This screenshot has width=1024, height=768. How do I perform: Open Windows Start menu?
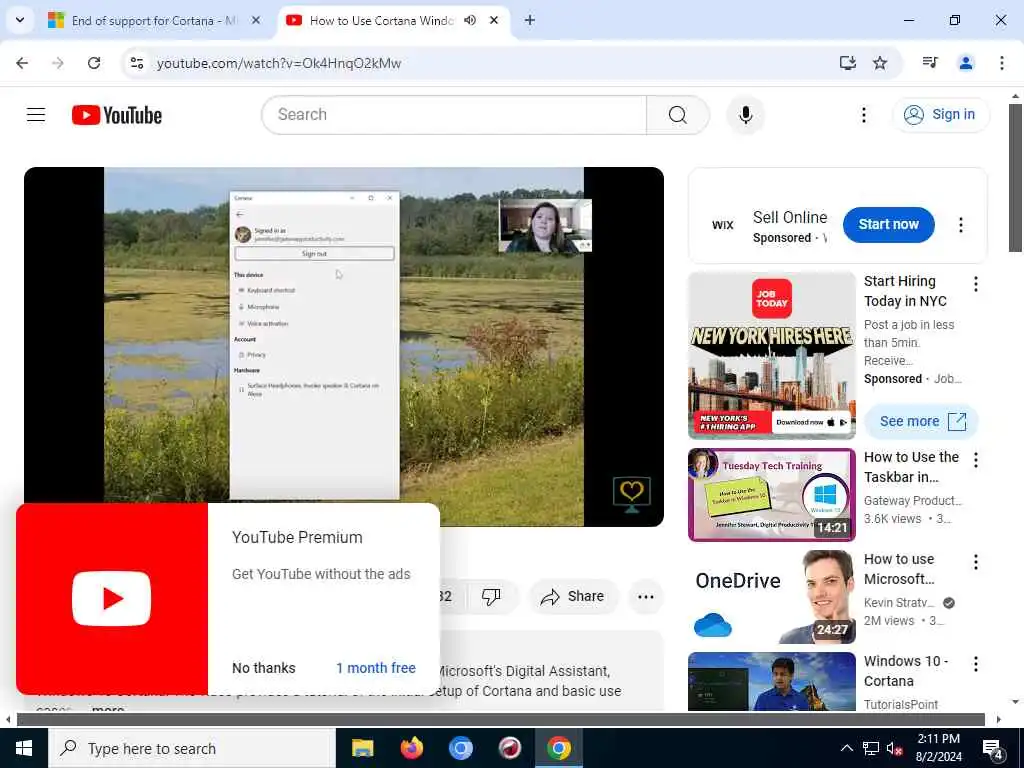point(24,748)
